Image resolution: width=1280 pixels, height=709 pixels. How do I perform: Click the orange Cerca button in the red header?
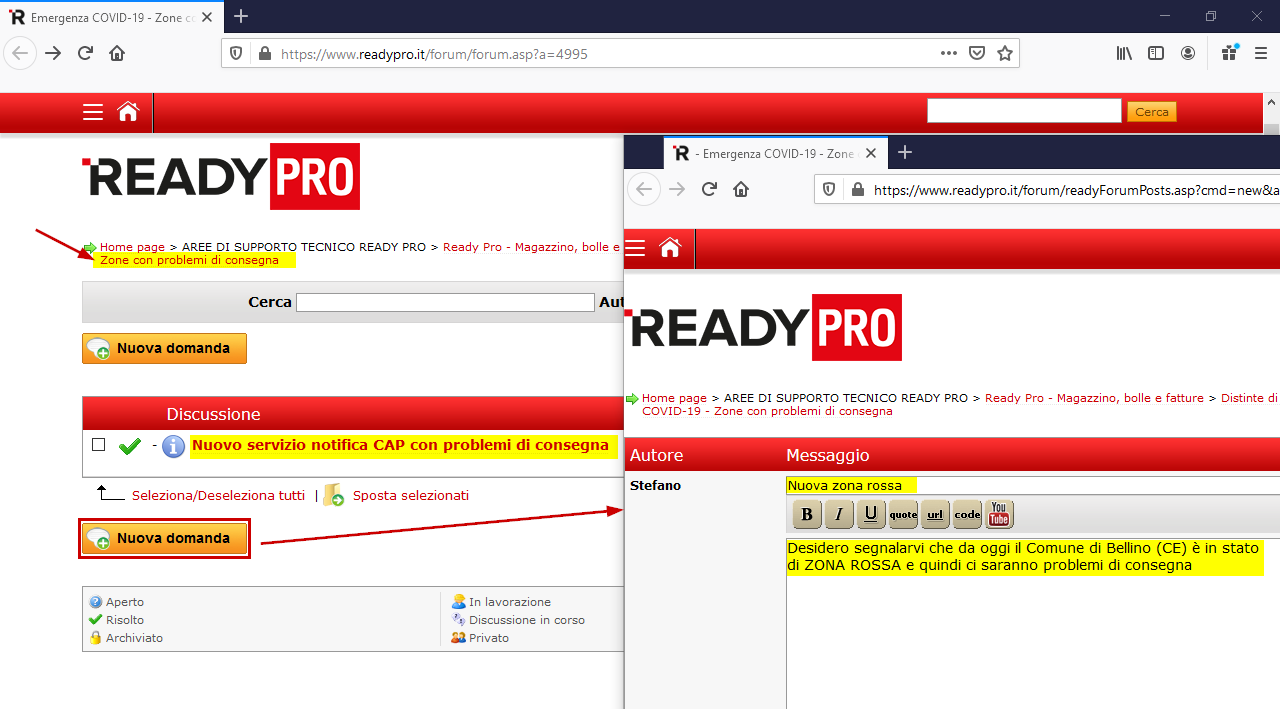coord(1152,112)
